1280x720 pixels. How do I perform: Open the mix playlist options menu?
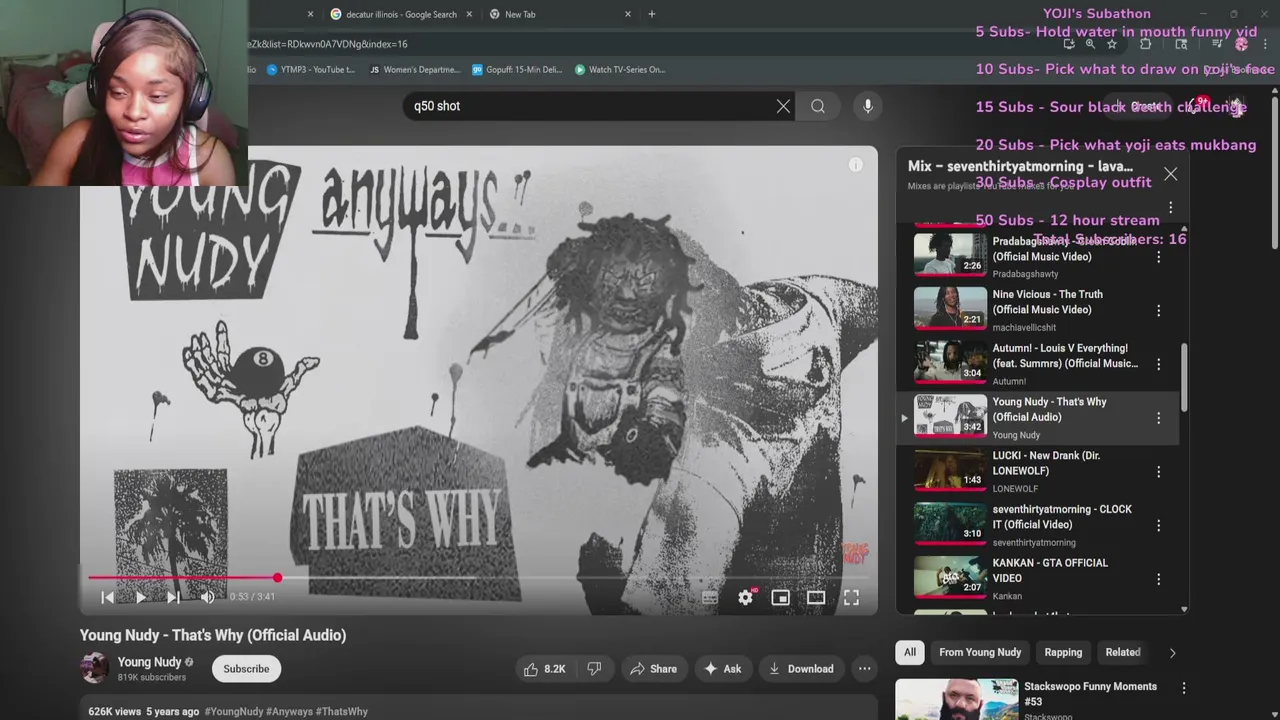tap(1170, 207)
